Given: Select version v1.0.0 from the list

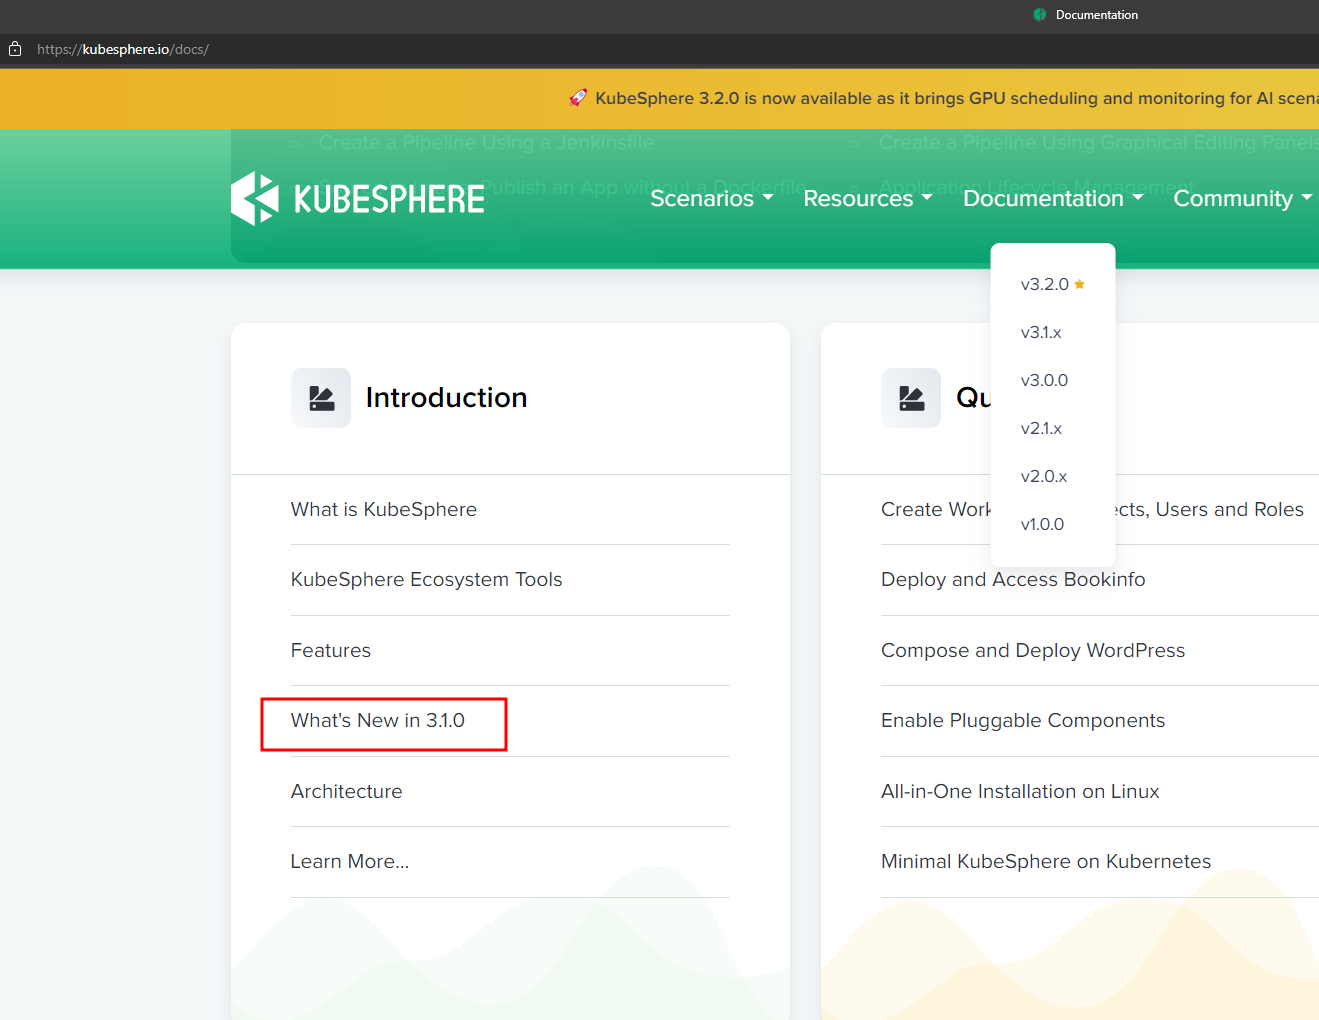Looking at the screenshot, I should pos(1040,523).
